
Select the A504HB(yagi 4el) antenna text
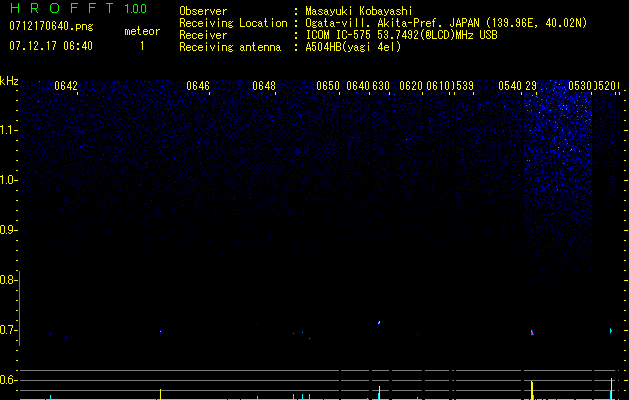pos(353,47)
